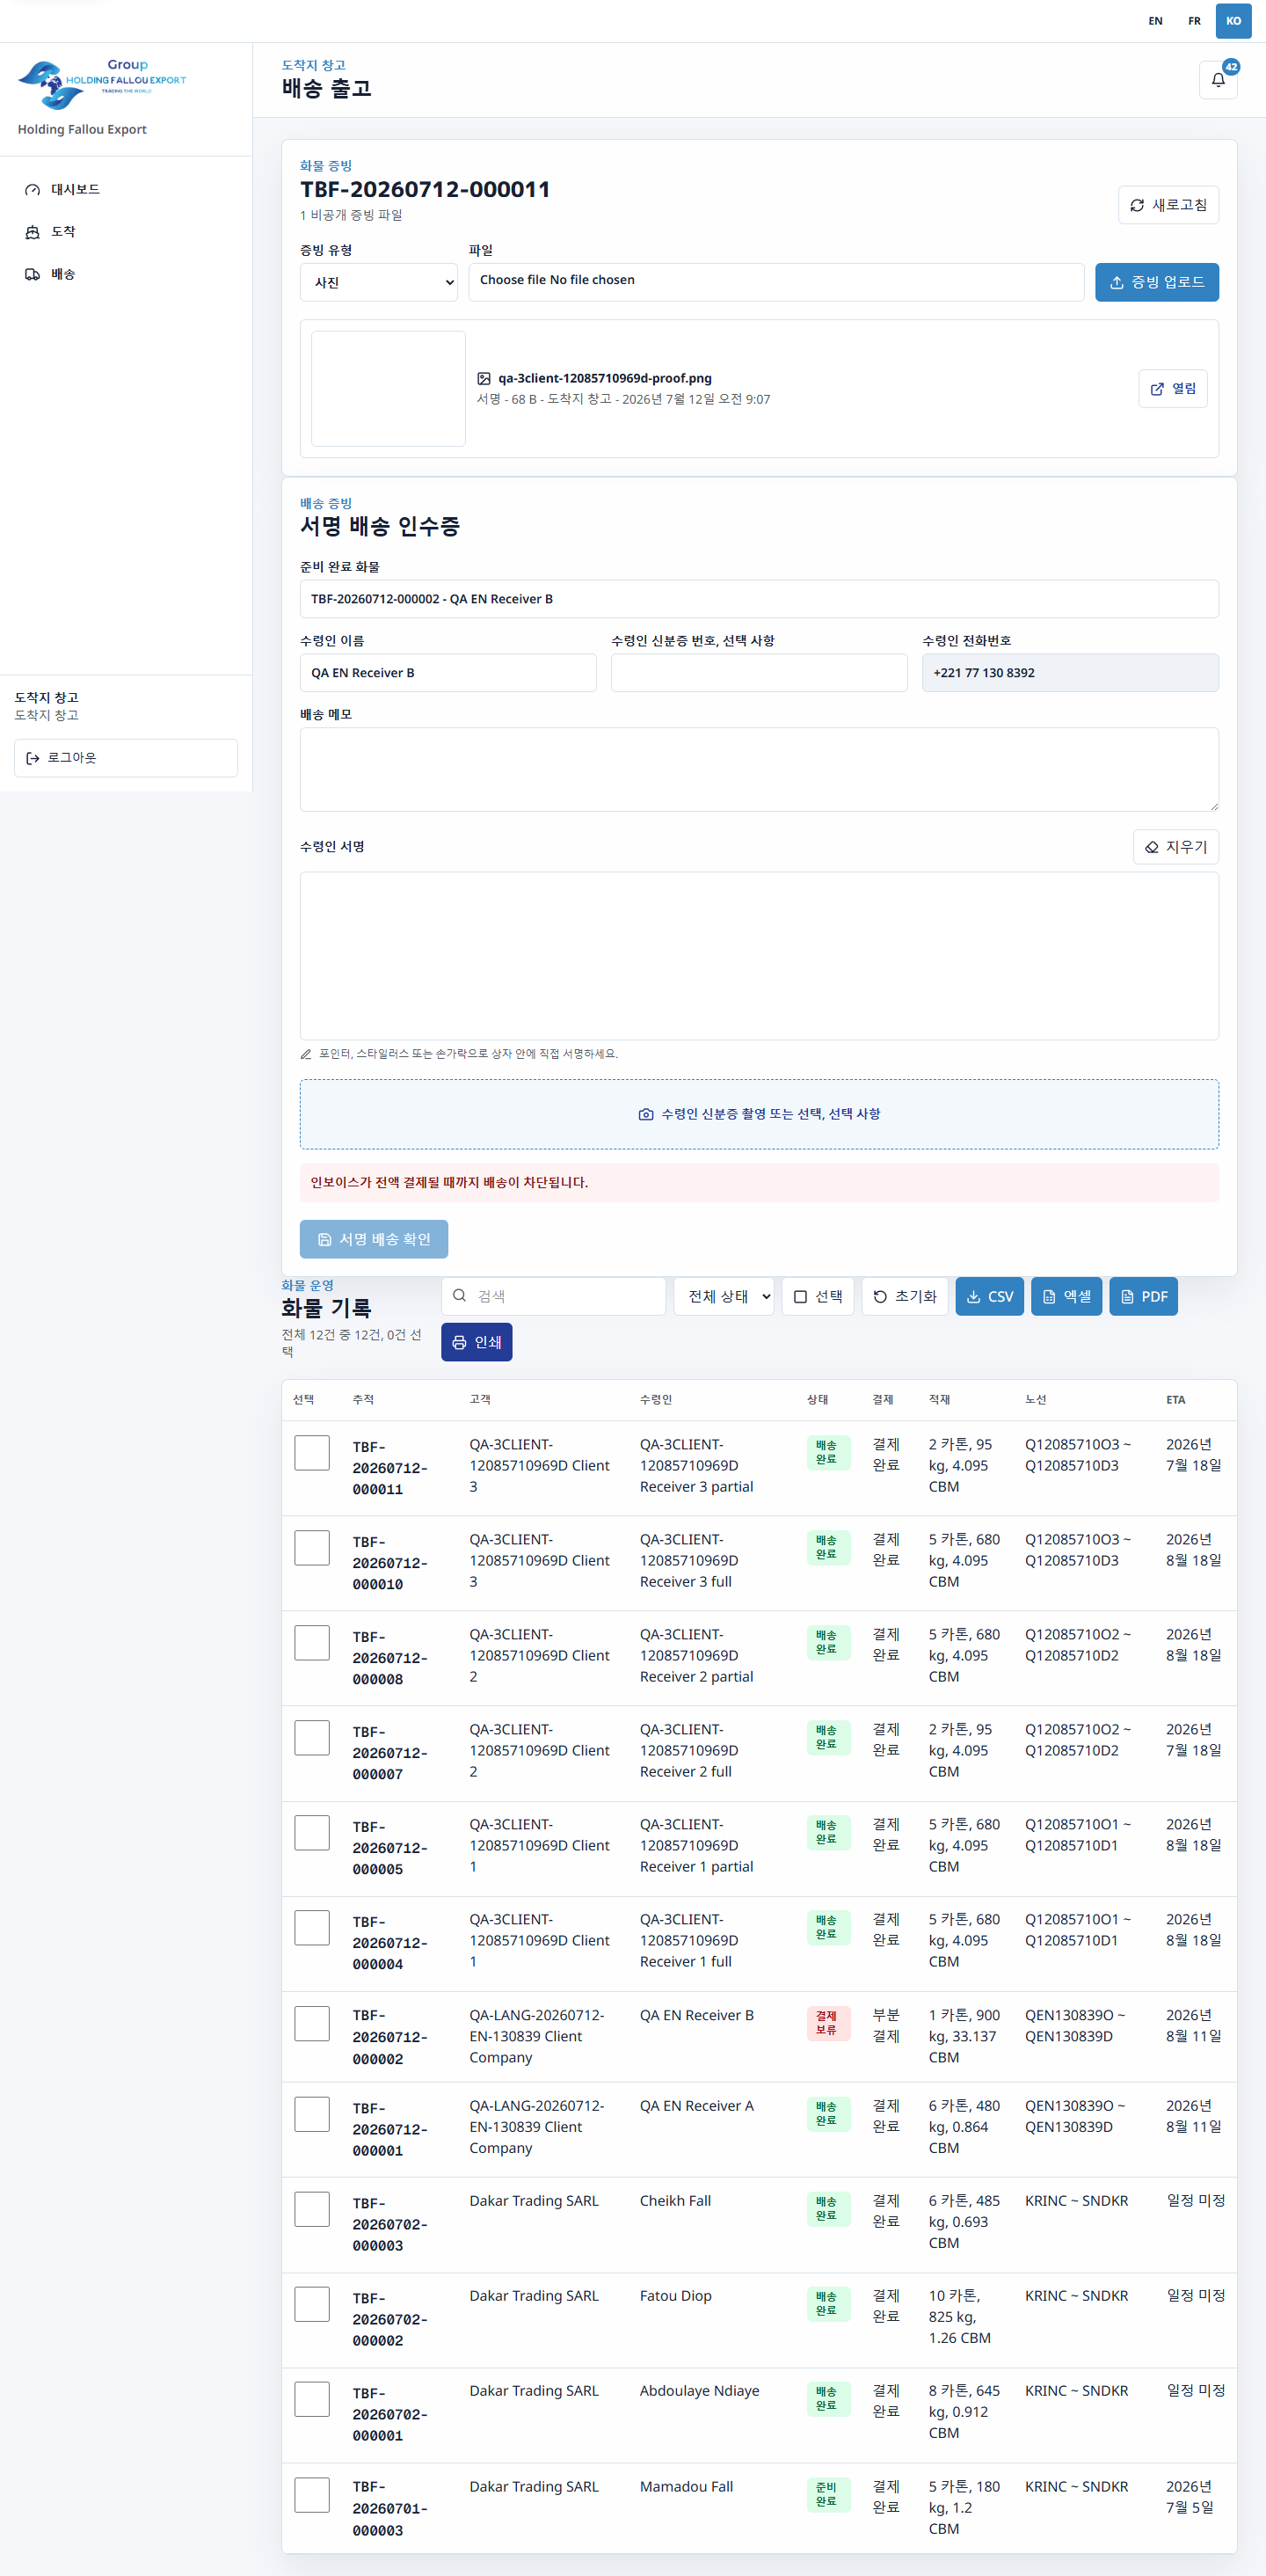Click the qa-3client-12085710969d-proof.png filename

pos(605,378)
